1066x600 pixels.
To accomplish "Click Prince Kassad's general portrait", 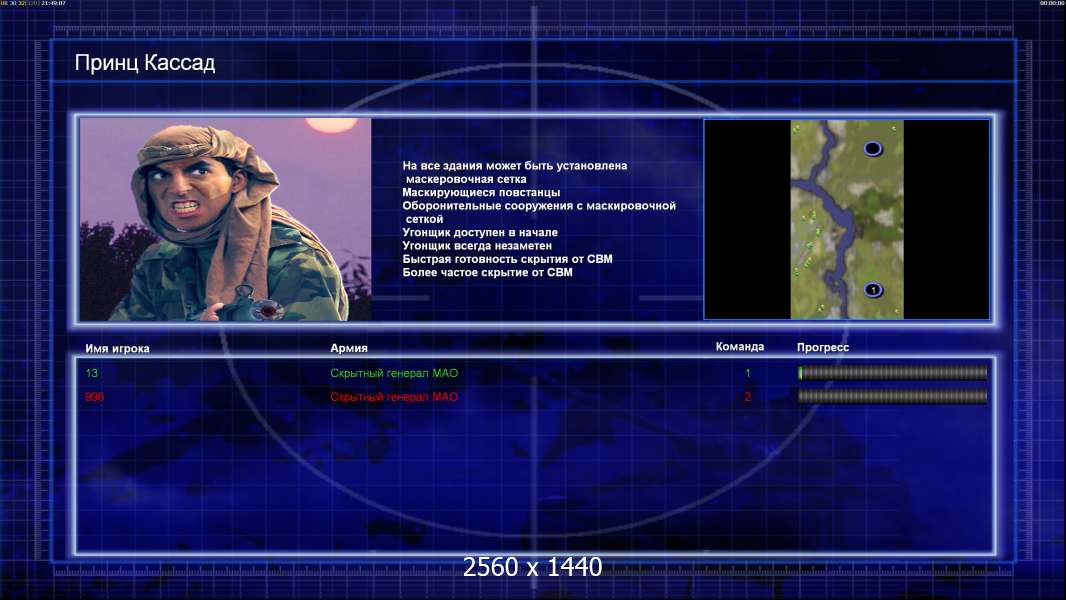I will point(226,219).
